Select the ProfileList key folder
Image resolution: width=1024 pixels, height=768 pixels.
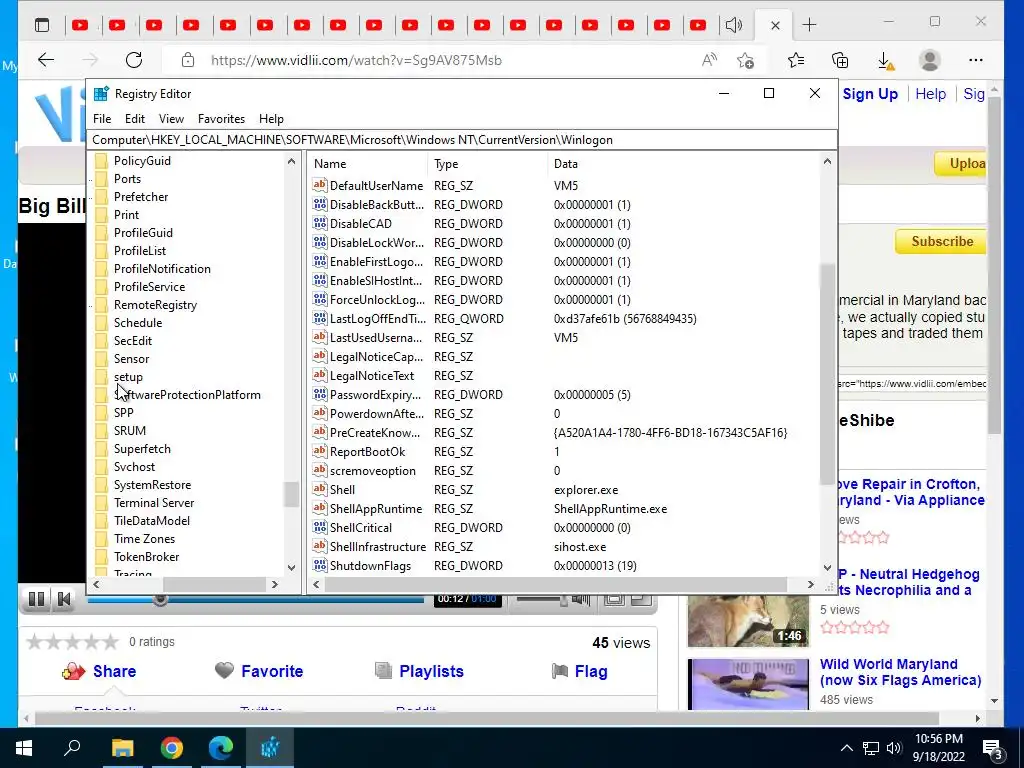coord(140,251)
